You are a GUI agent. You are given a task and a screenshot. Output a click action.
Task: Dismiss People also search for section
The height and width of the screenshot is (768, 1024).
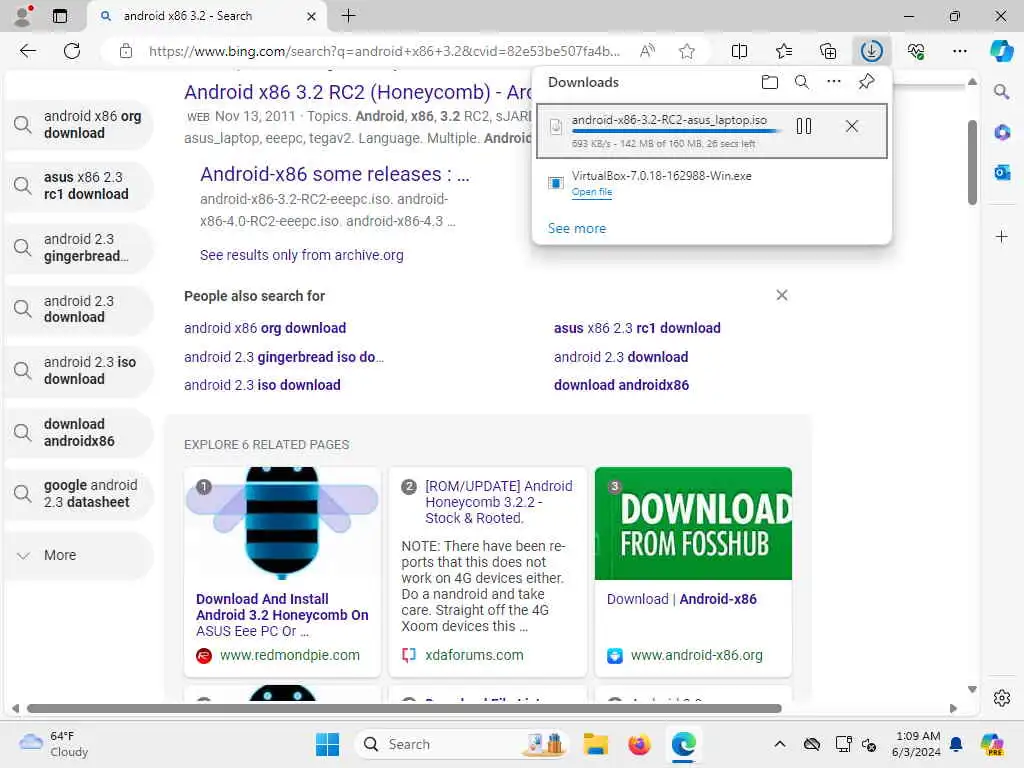pos(782,295)
